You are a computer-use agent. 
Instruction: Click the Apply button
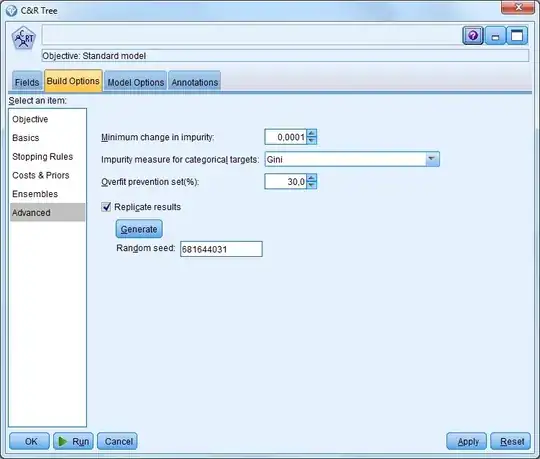click(x=468, y=441)
